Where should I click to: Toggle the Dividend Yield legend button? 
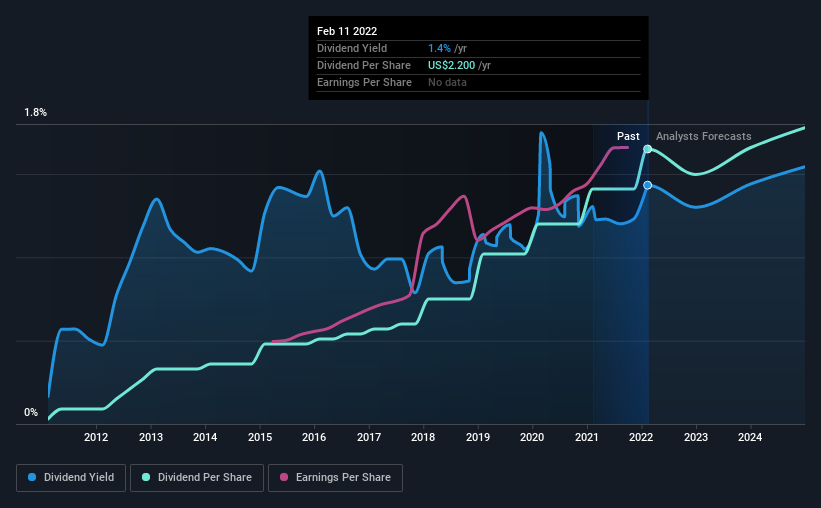point(71,478)
